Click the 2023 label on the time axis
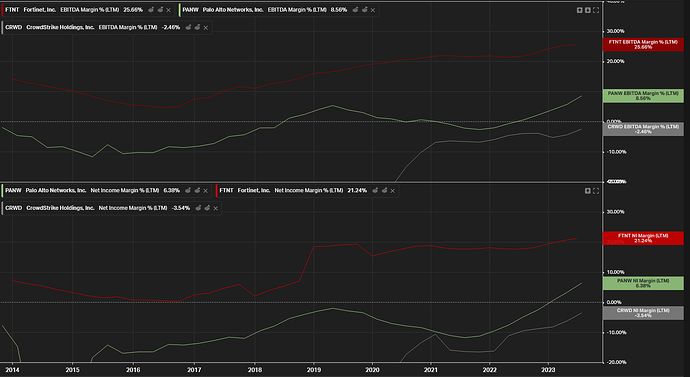 click(548, 370)
